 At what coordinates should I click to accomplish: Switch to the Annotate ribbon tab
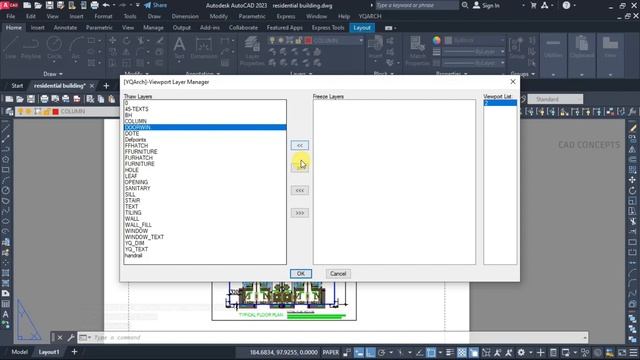(x=65, y=28)
